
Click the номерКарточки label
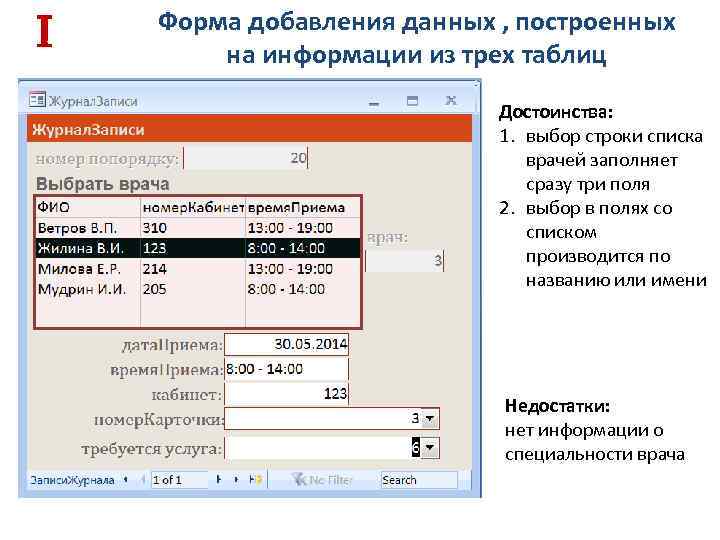pos(159,420)
